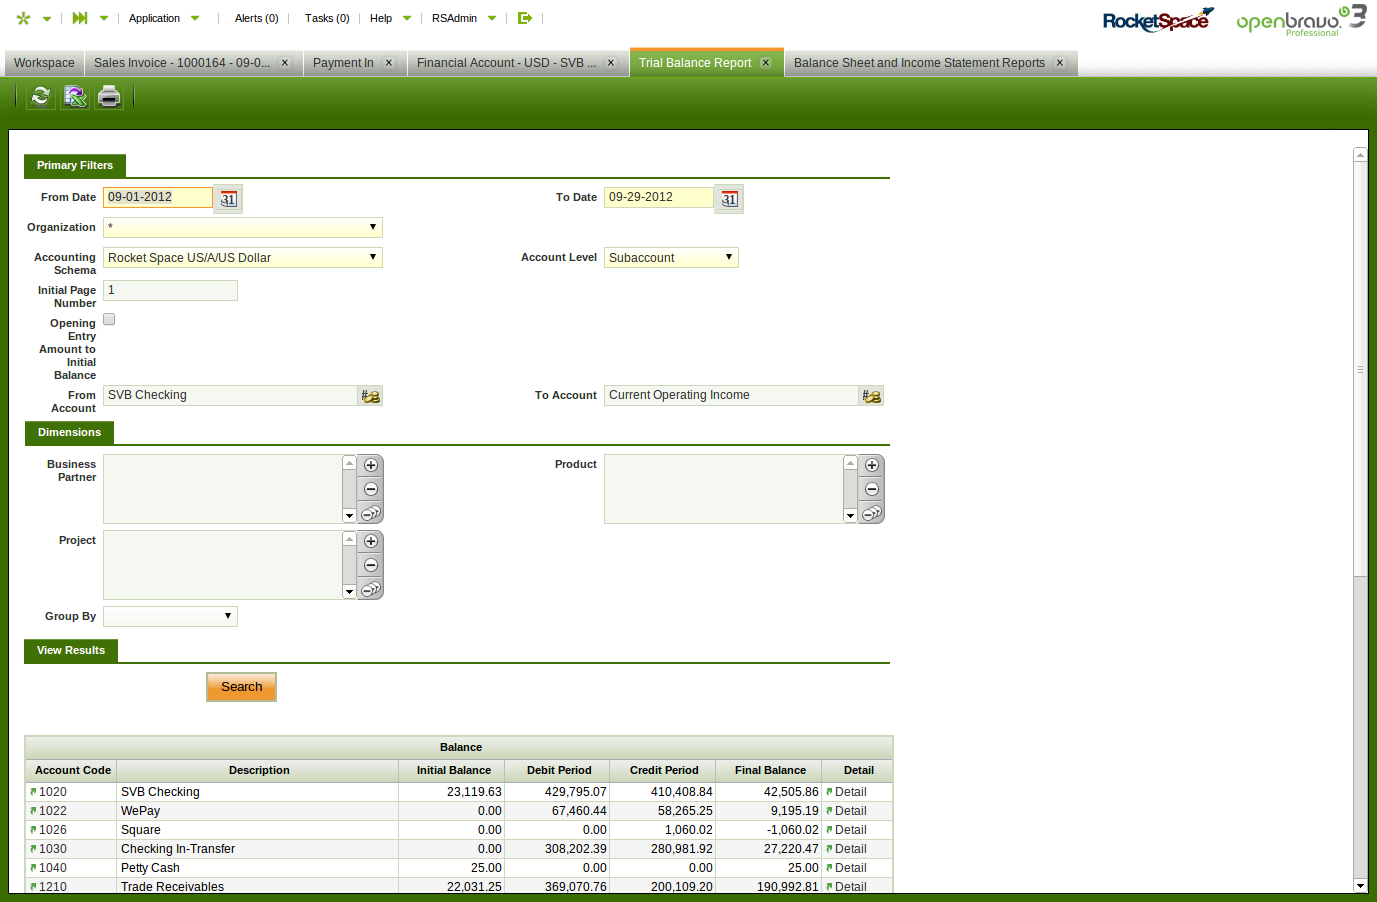Enable Opening Entry Amount to Initial Balance checkbox
Screen dimensions: 1377x902
click(109, 319)
